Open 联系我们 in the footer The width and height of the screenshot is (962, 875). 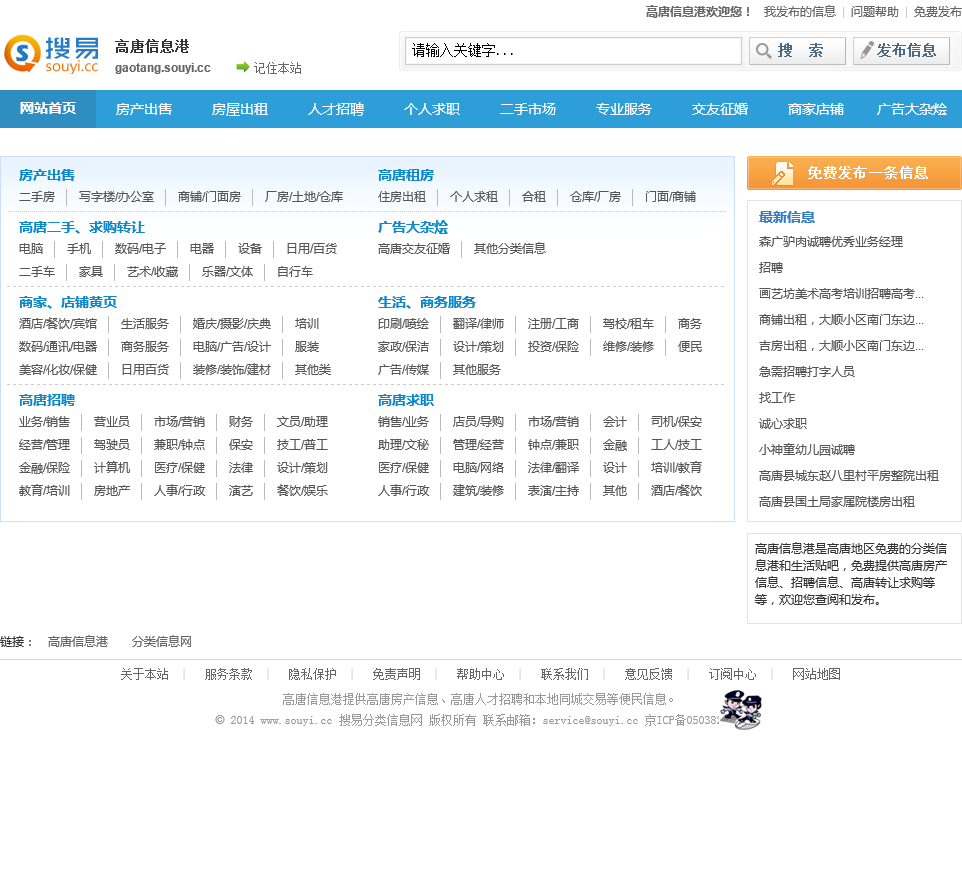(x=565, y=674)
